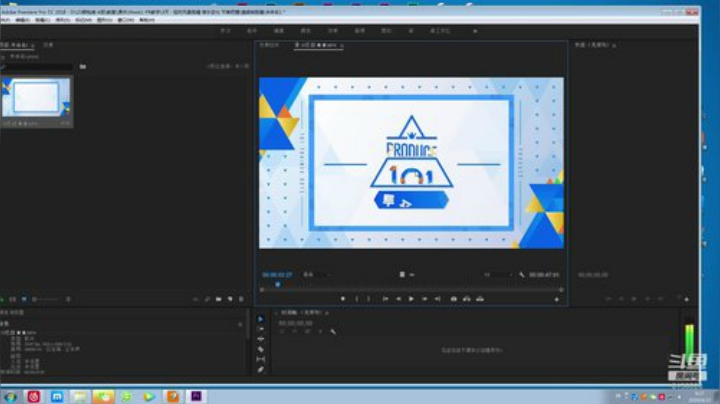The height and width of the screenshot is (404, 720).
Task: Step back one frame in Source monitor
Action: (x=399, y=299)
